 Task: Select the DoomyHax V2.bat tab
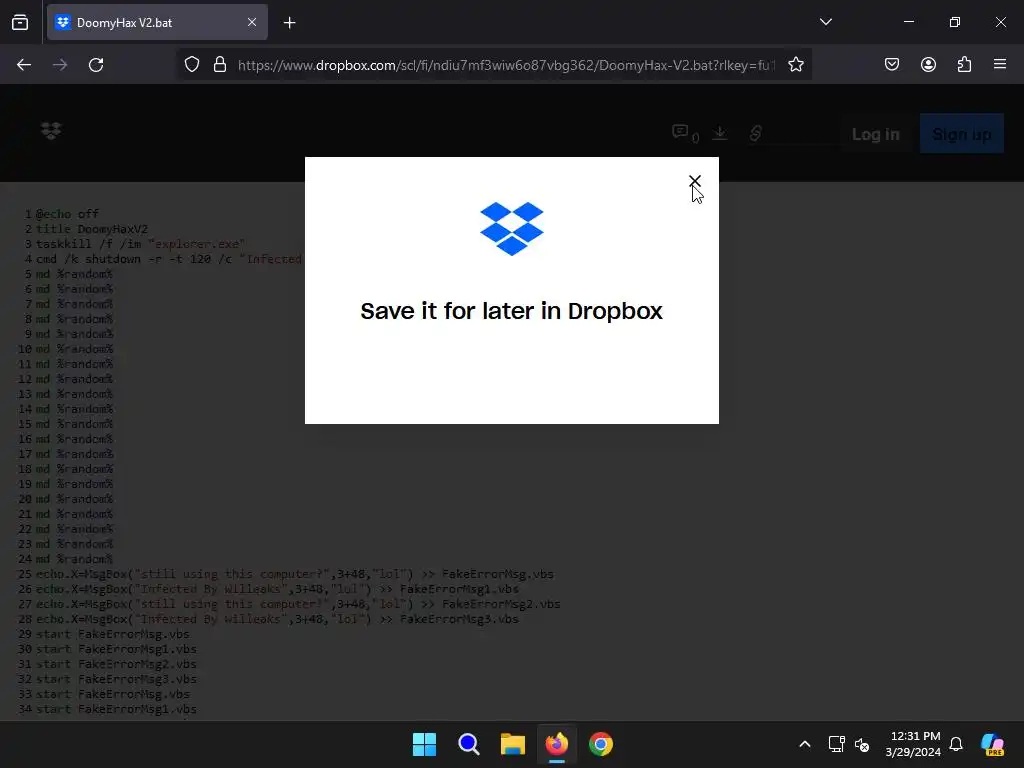(157, 22)
